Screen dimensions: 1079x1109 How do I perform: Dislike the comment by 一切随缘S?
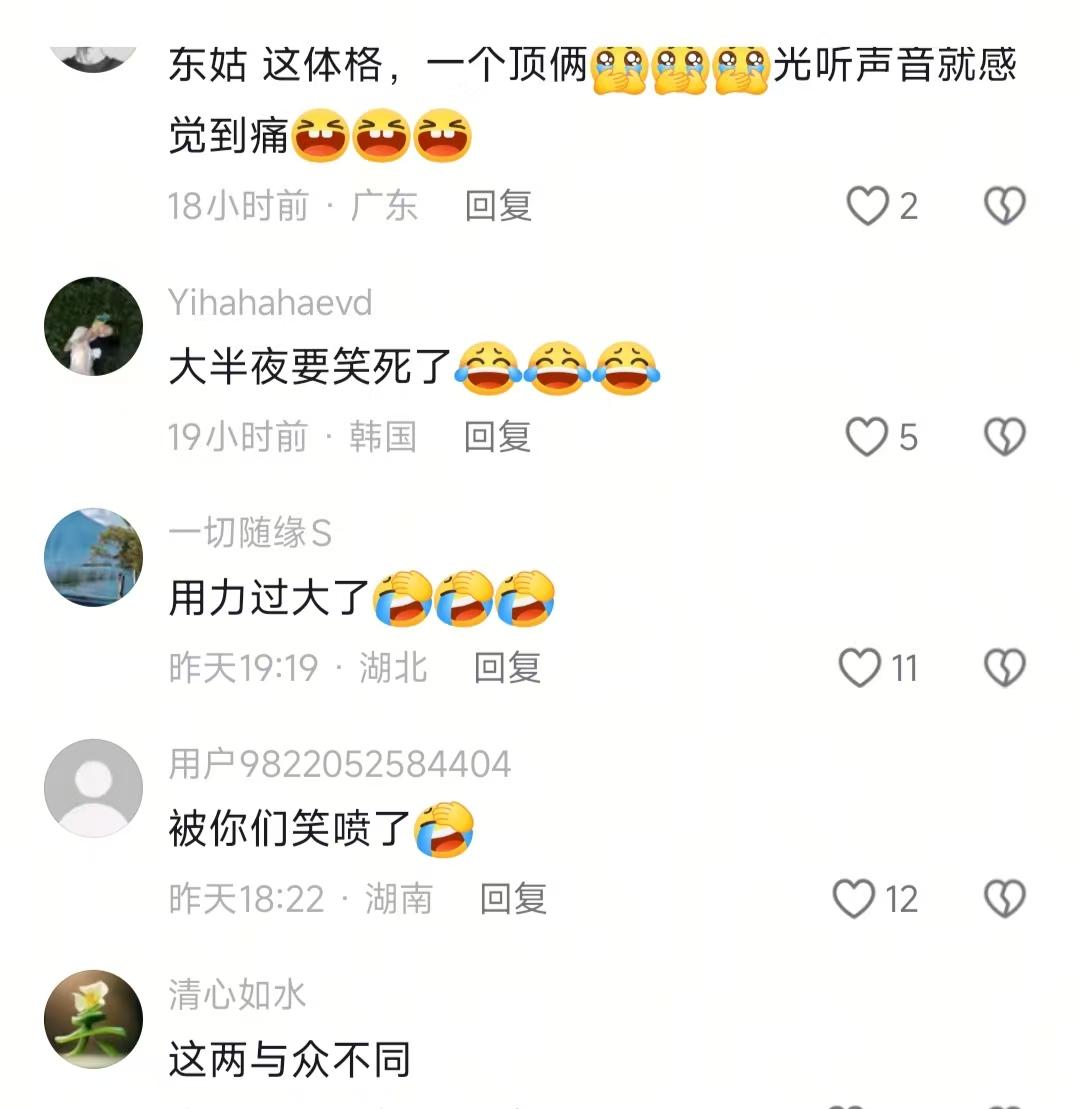coord(1005,668)
